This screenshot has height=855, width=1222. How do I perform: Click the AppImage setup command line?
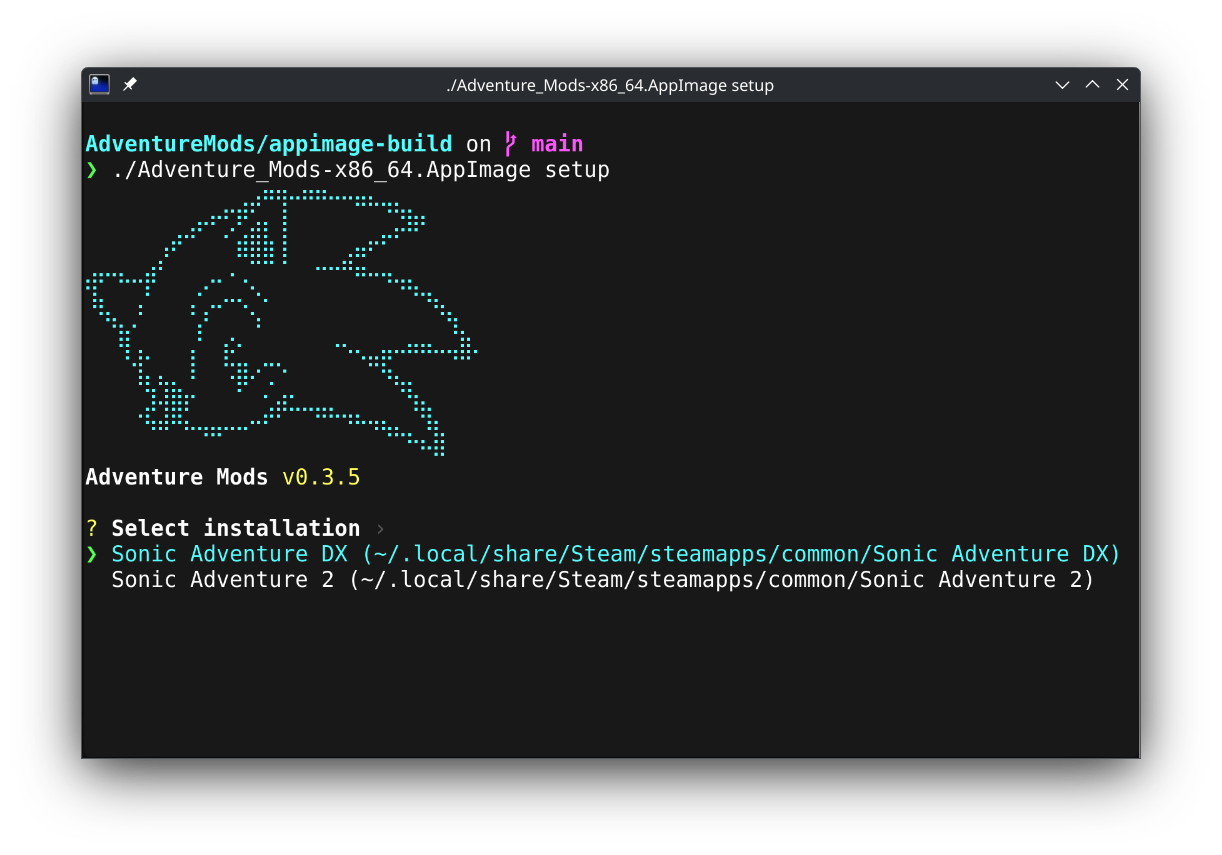tap(360, 170)
